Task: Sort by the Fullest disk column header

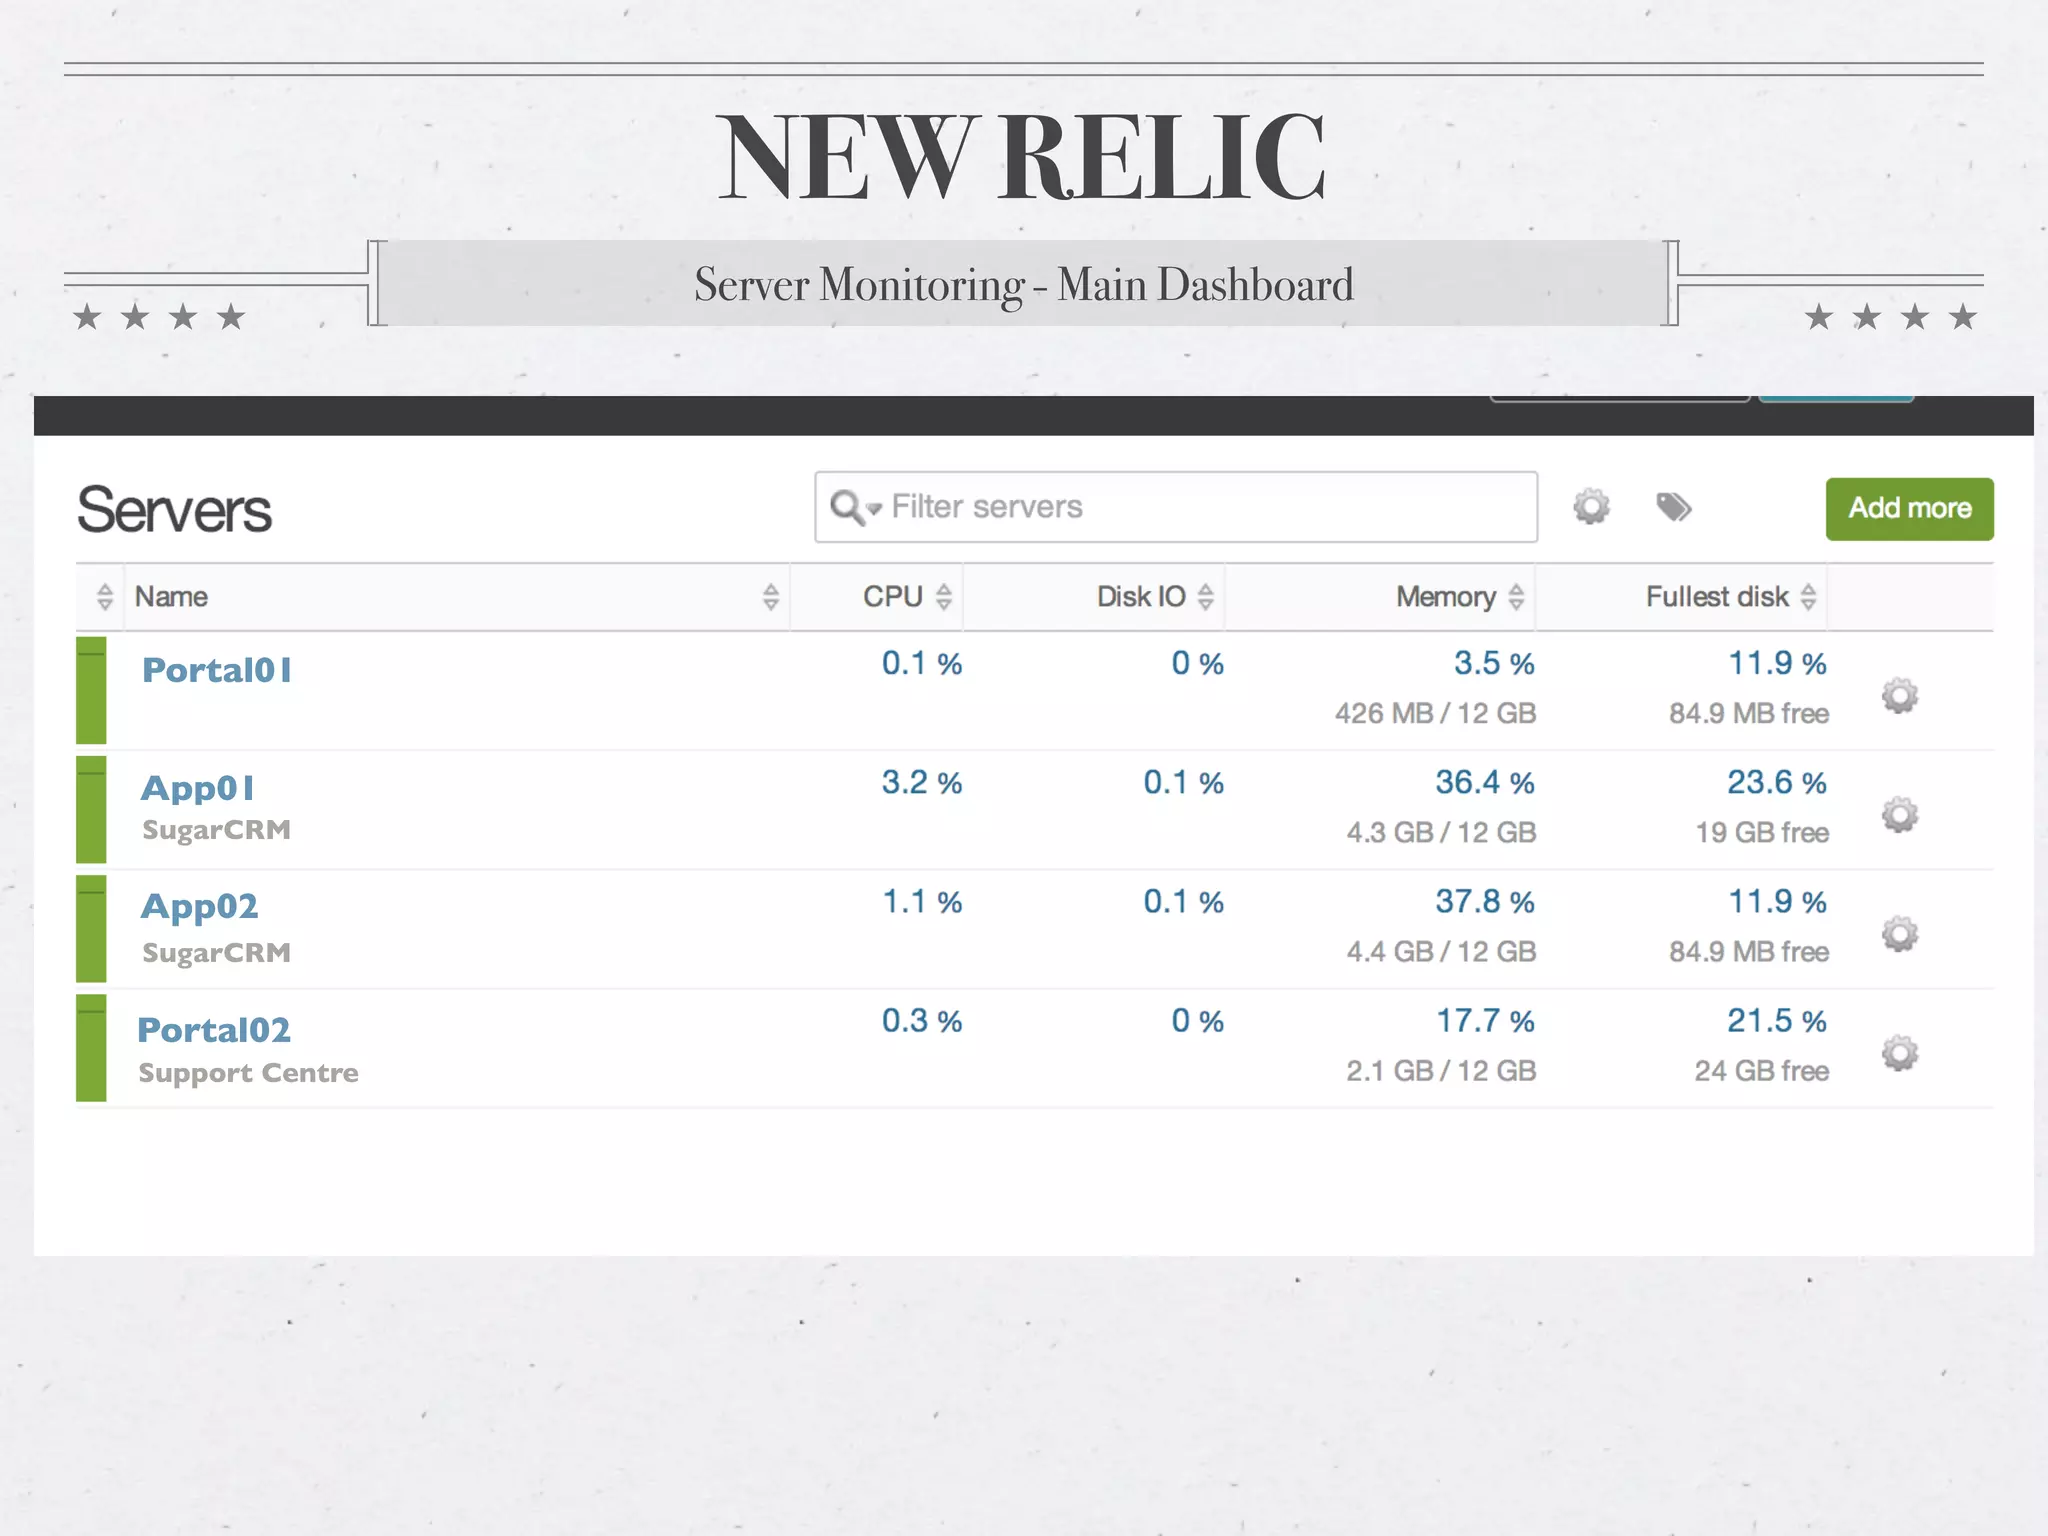Action: click(x=1717, y=597)
